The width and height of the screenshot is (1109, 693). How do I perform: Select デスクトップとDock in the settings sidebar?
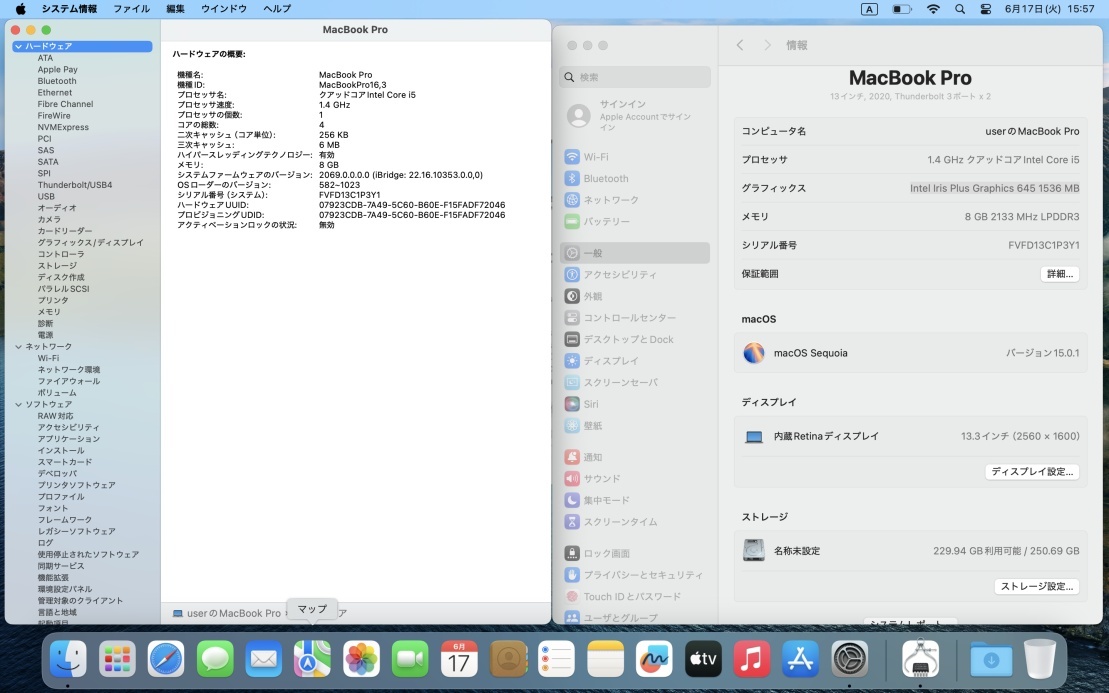pyautogui.click(x=634, y=339)
